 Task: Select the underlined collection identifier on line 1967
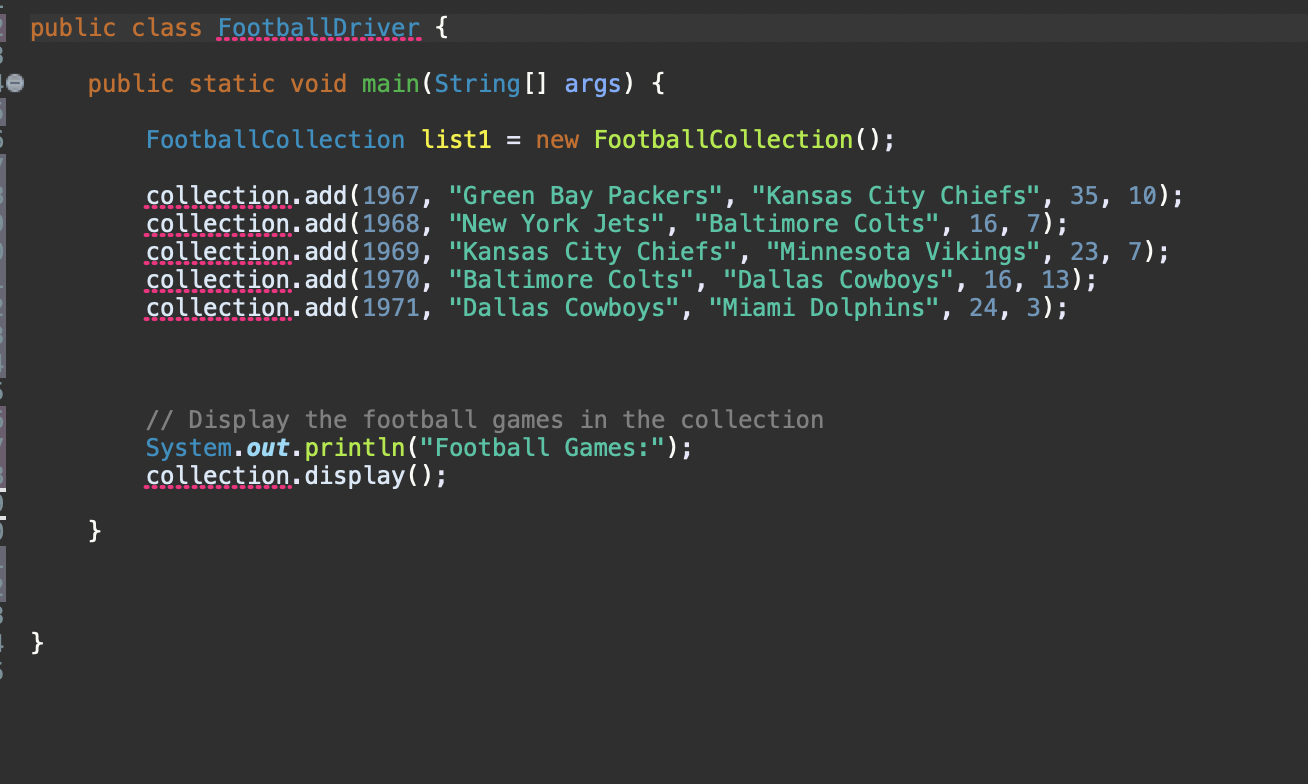point(216,195)
